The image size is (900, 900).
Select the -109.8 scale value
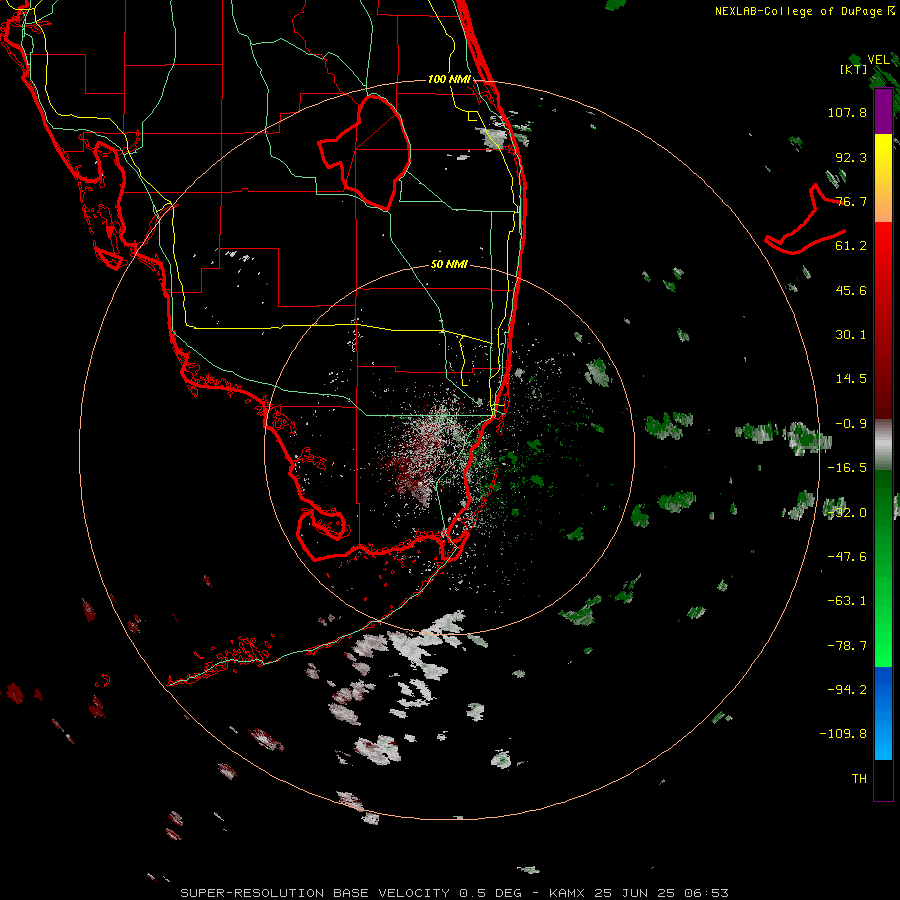click(x=843, y=734)
